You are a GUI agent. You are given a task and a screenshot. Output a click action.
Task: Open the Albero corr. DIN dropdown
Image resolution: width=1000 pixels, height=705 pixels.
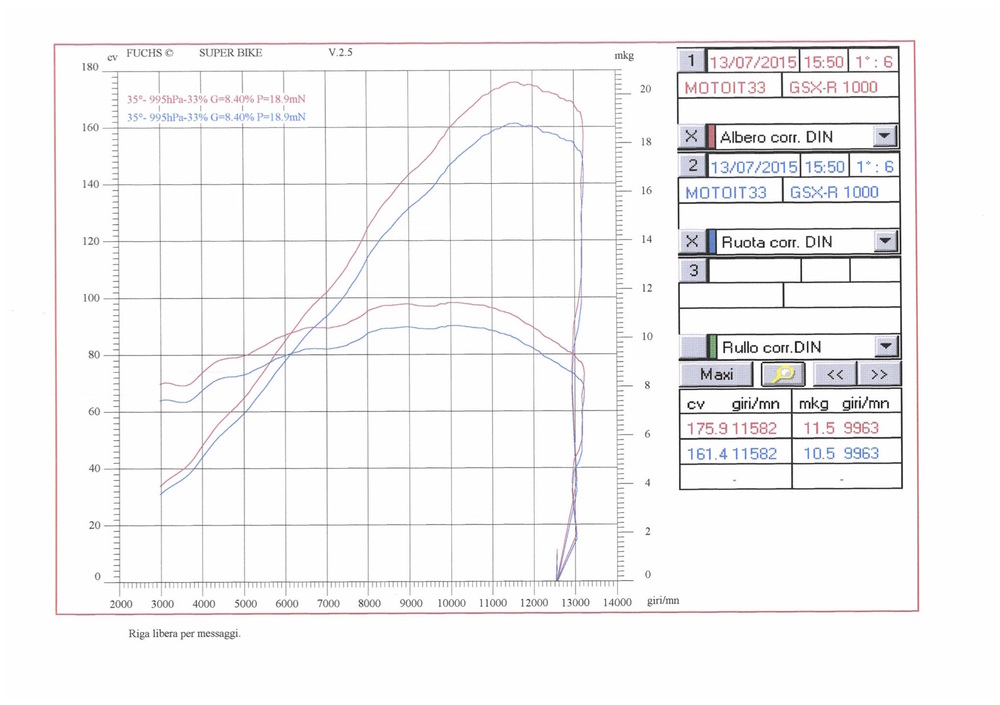(885, 136)
